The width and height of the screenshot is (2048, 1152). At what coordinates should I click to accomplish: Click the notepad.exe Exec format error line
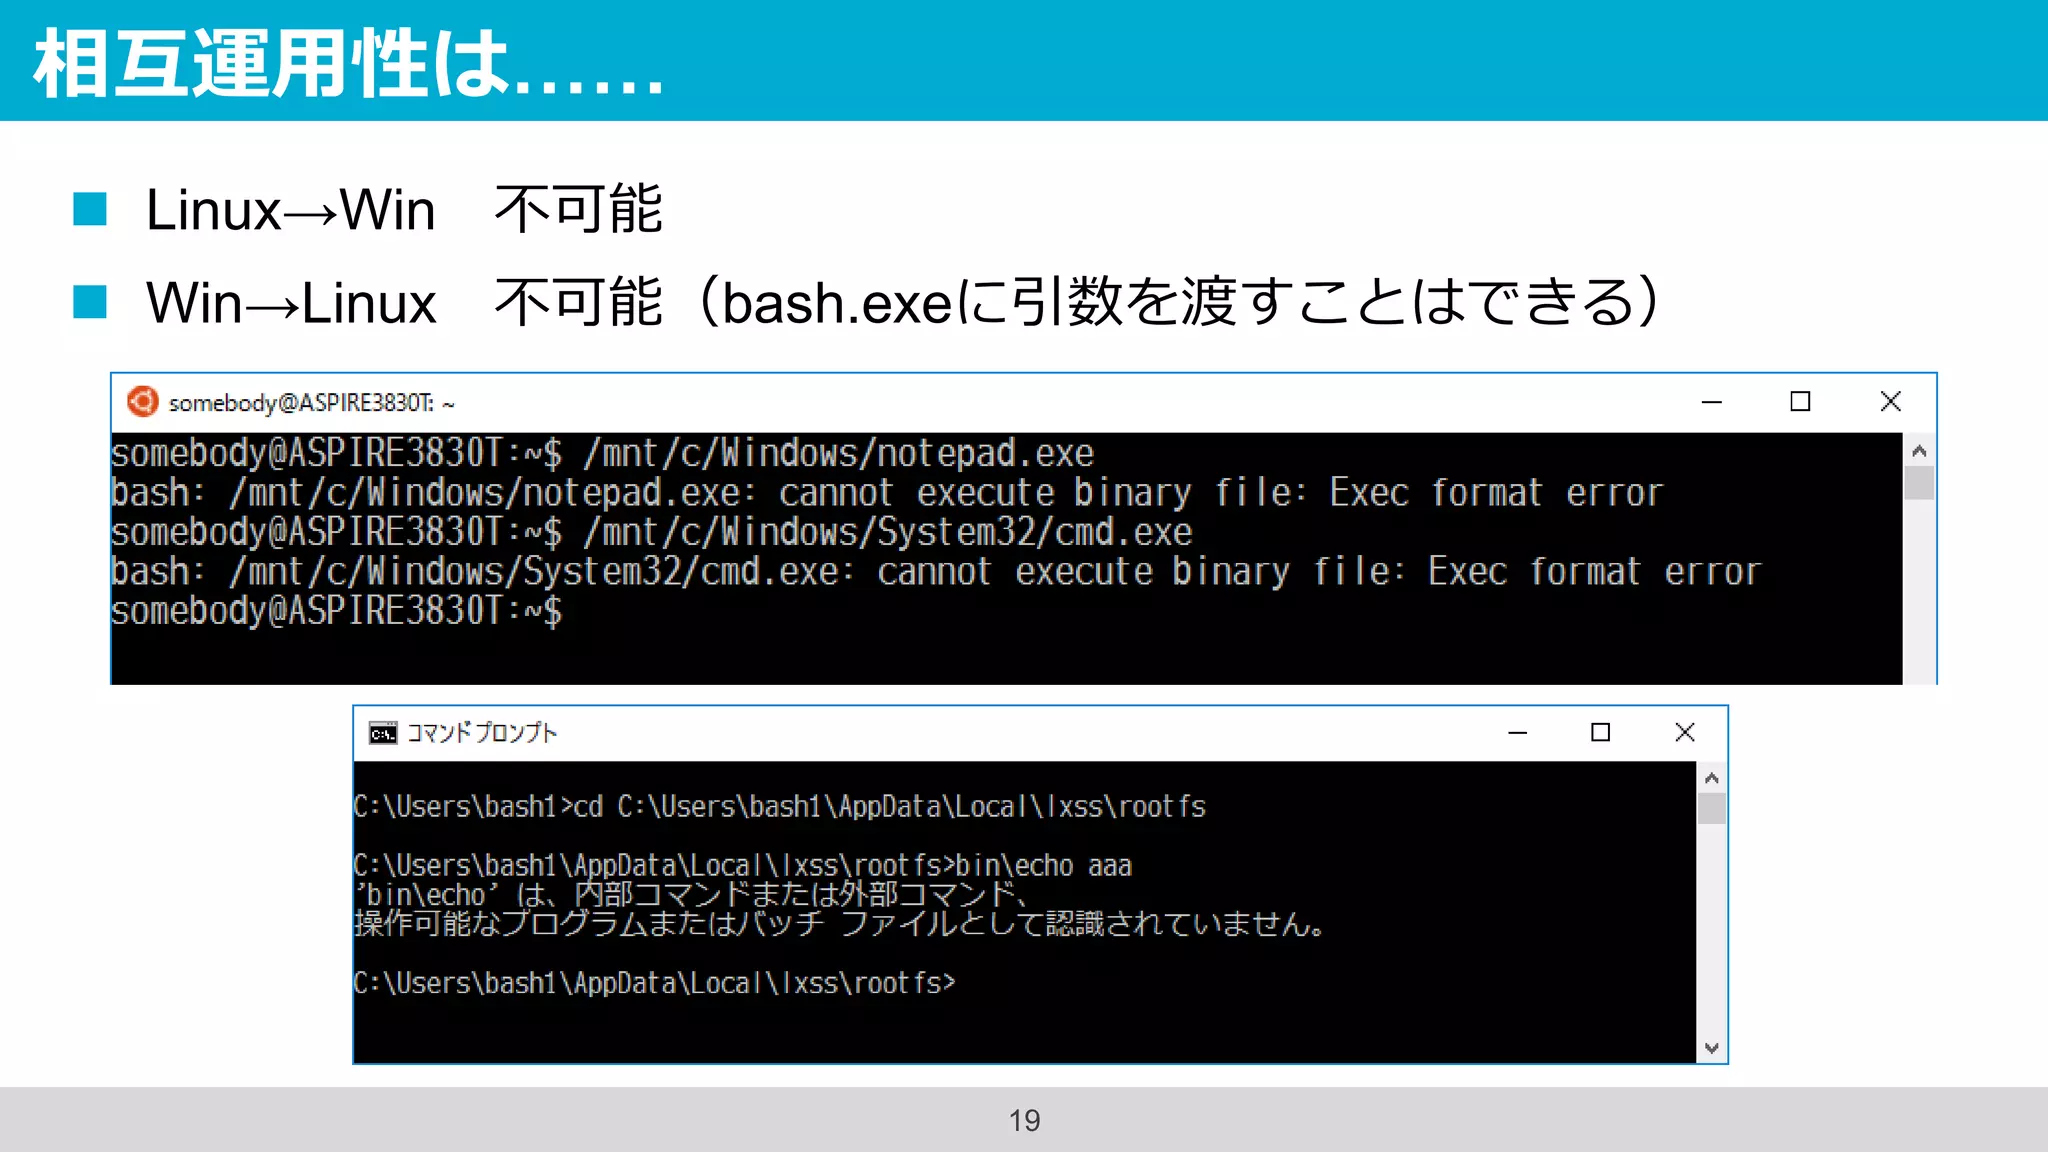pos(887,493)
